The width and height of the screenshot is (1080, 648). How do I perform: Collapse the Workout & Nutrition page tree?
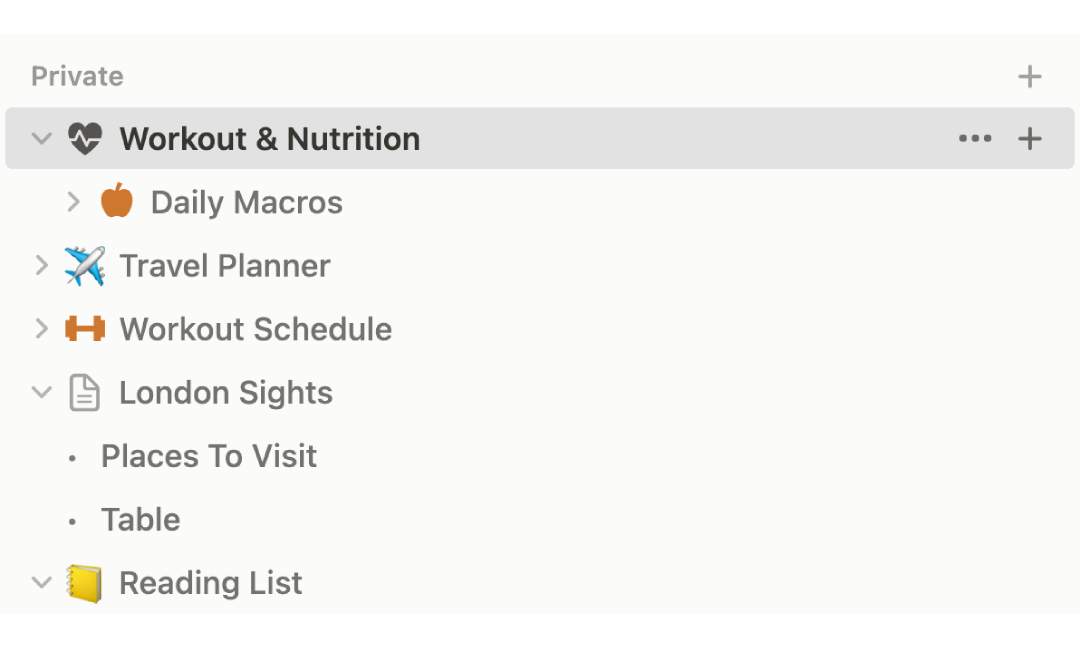tap(41, 139)
